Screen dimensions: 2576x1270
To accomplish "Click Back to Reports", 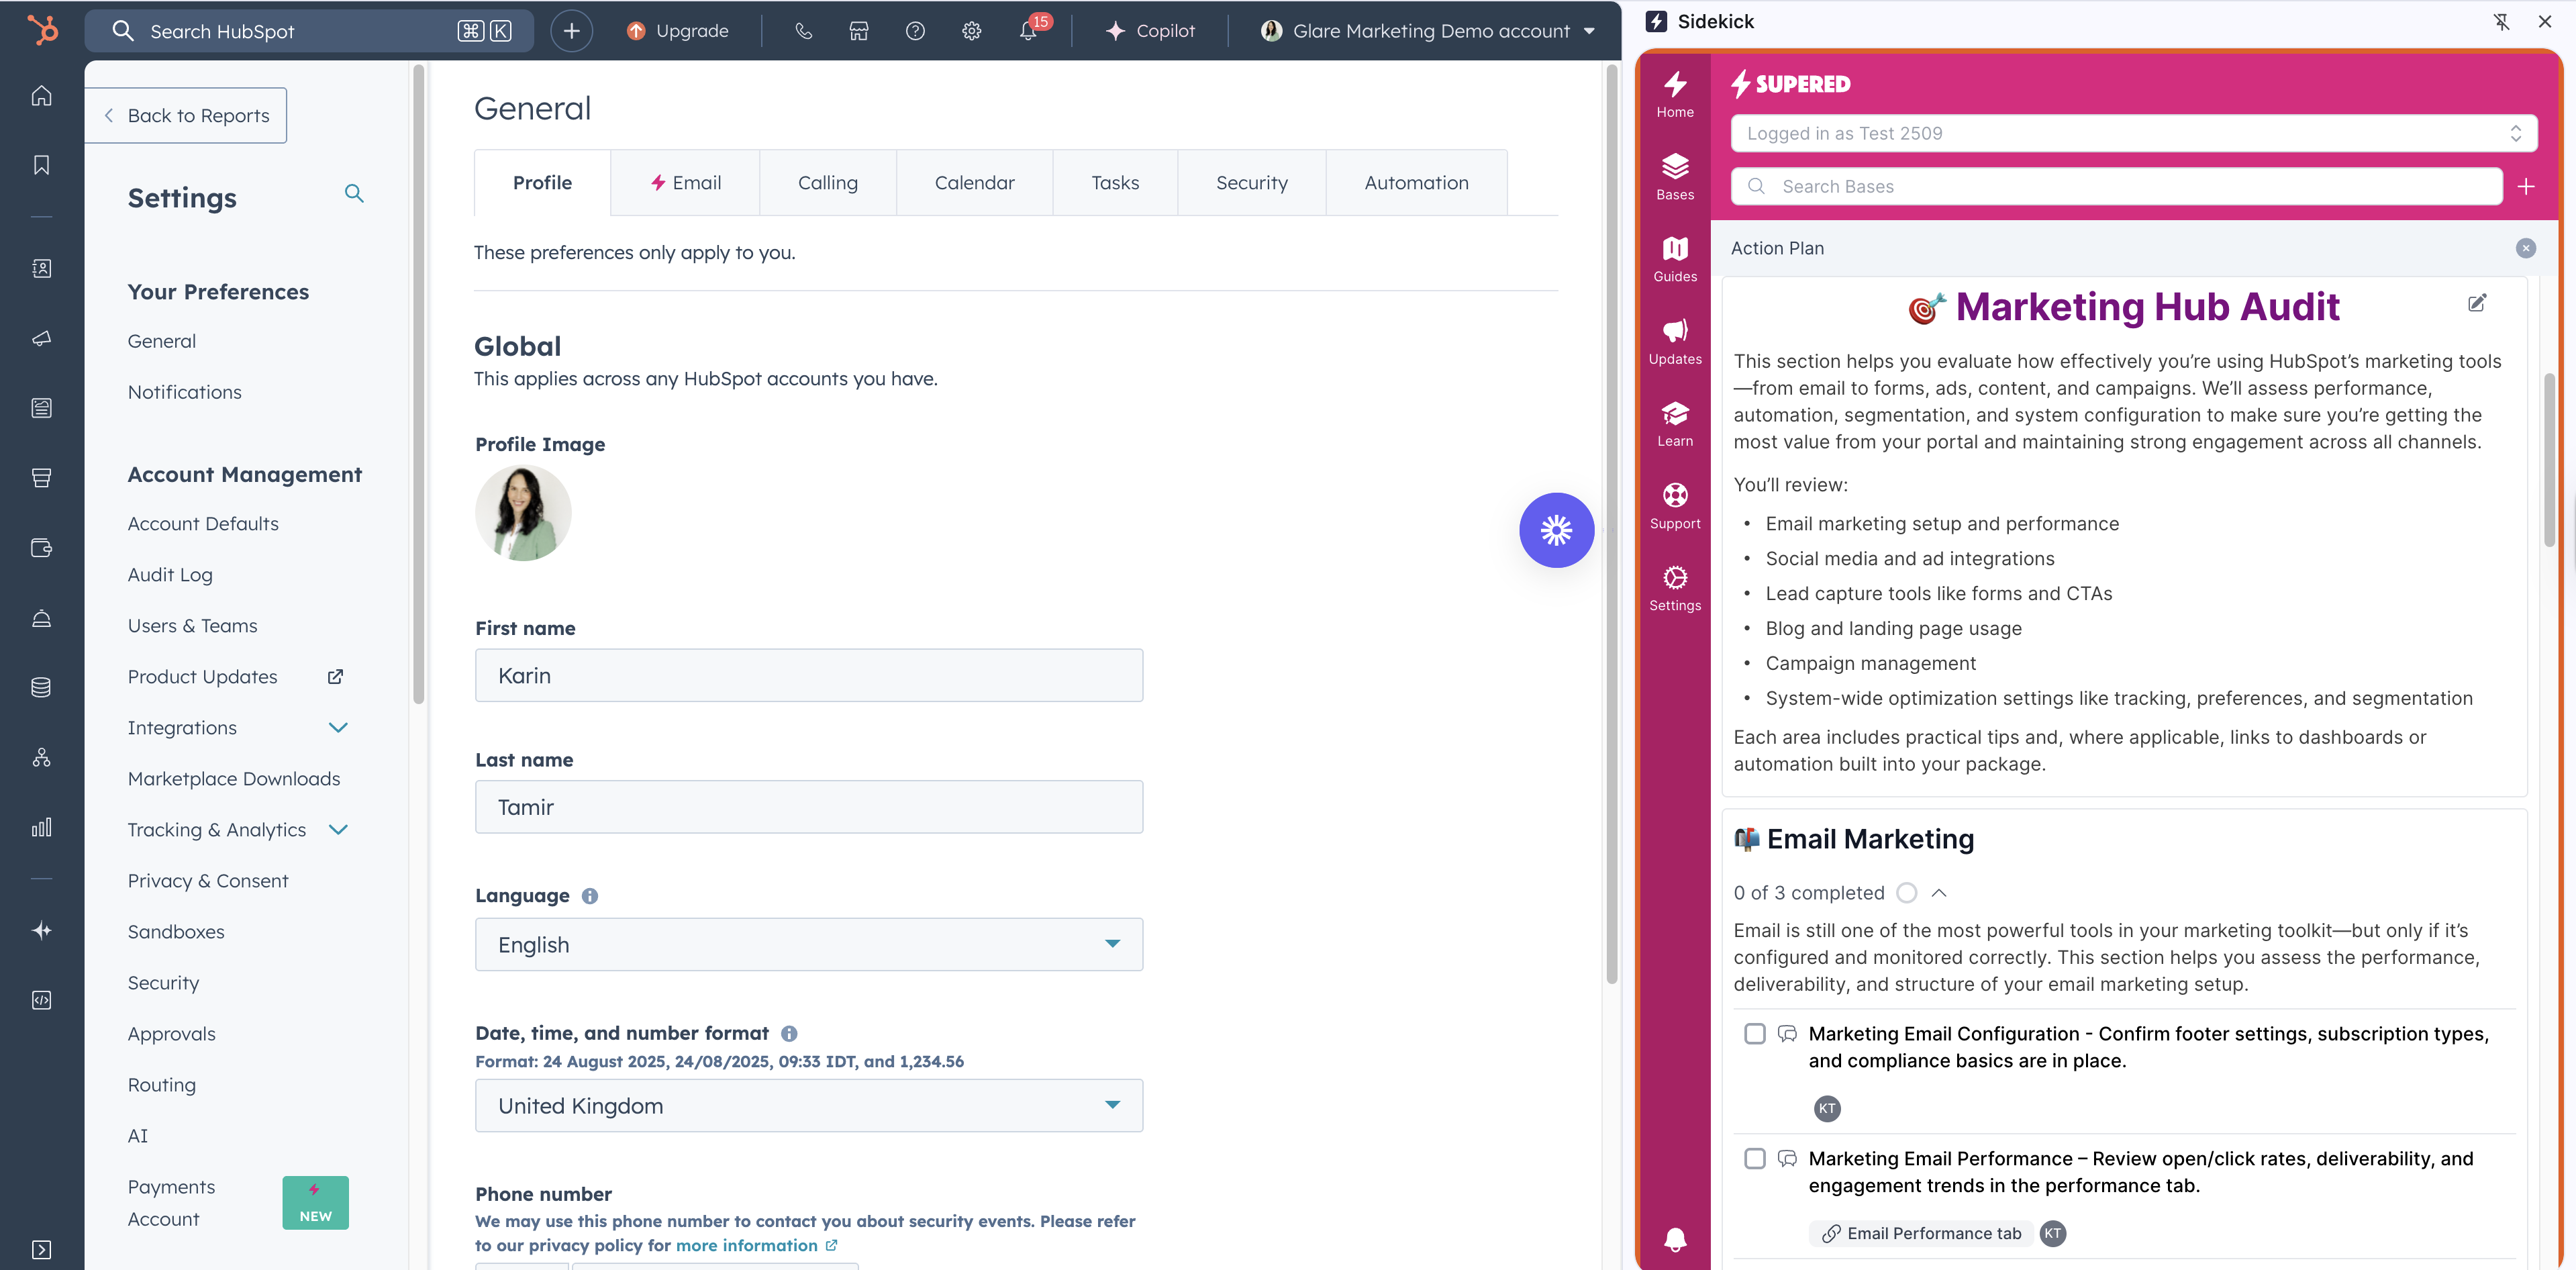I will [187, 116].
